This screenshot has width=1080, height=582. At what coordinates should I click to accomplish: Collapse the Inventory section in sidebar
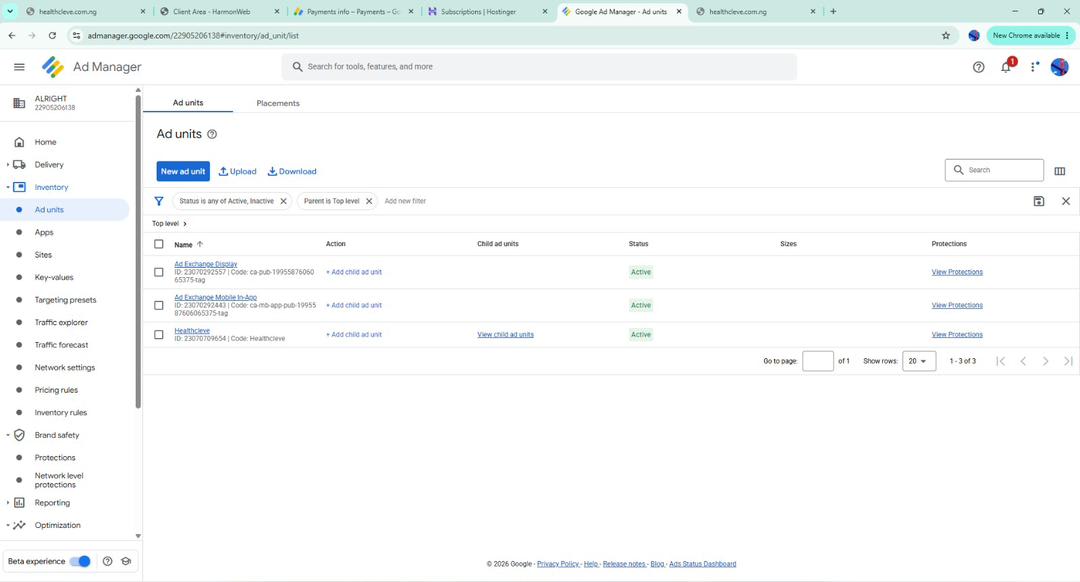coord(8,187)
